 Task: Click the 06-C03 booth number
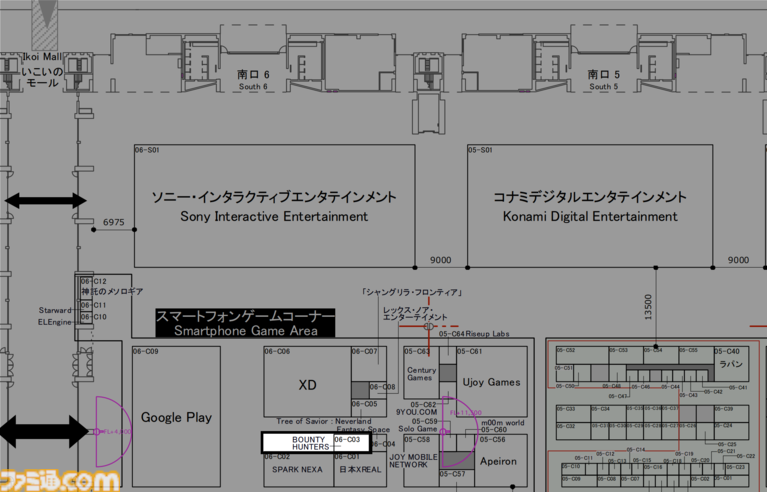347,439
